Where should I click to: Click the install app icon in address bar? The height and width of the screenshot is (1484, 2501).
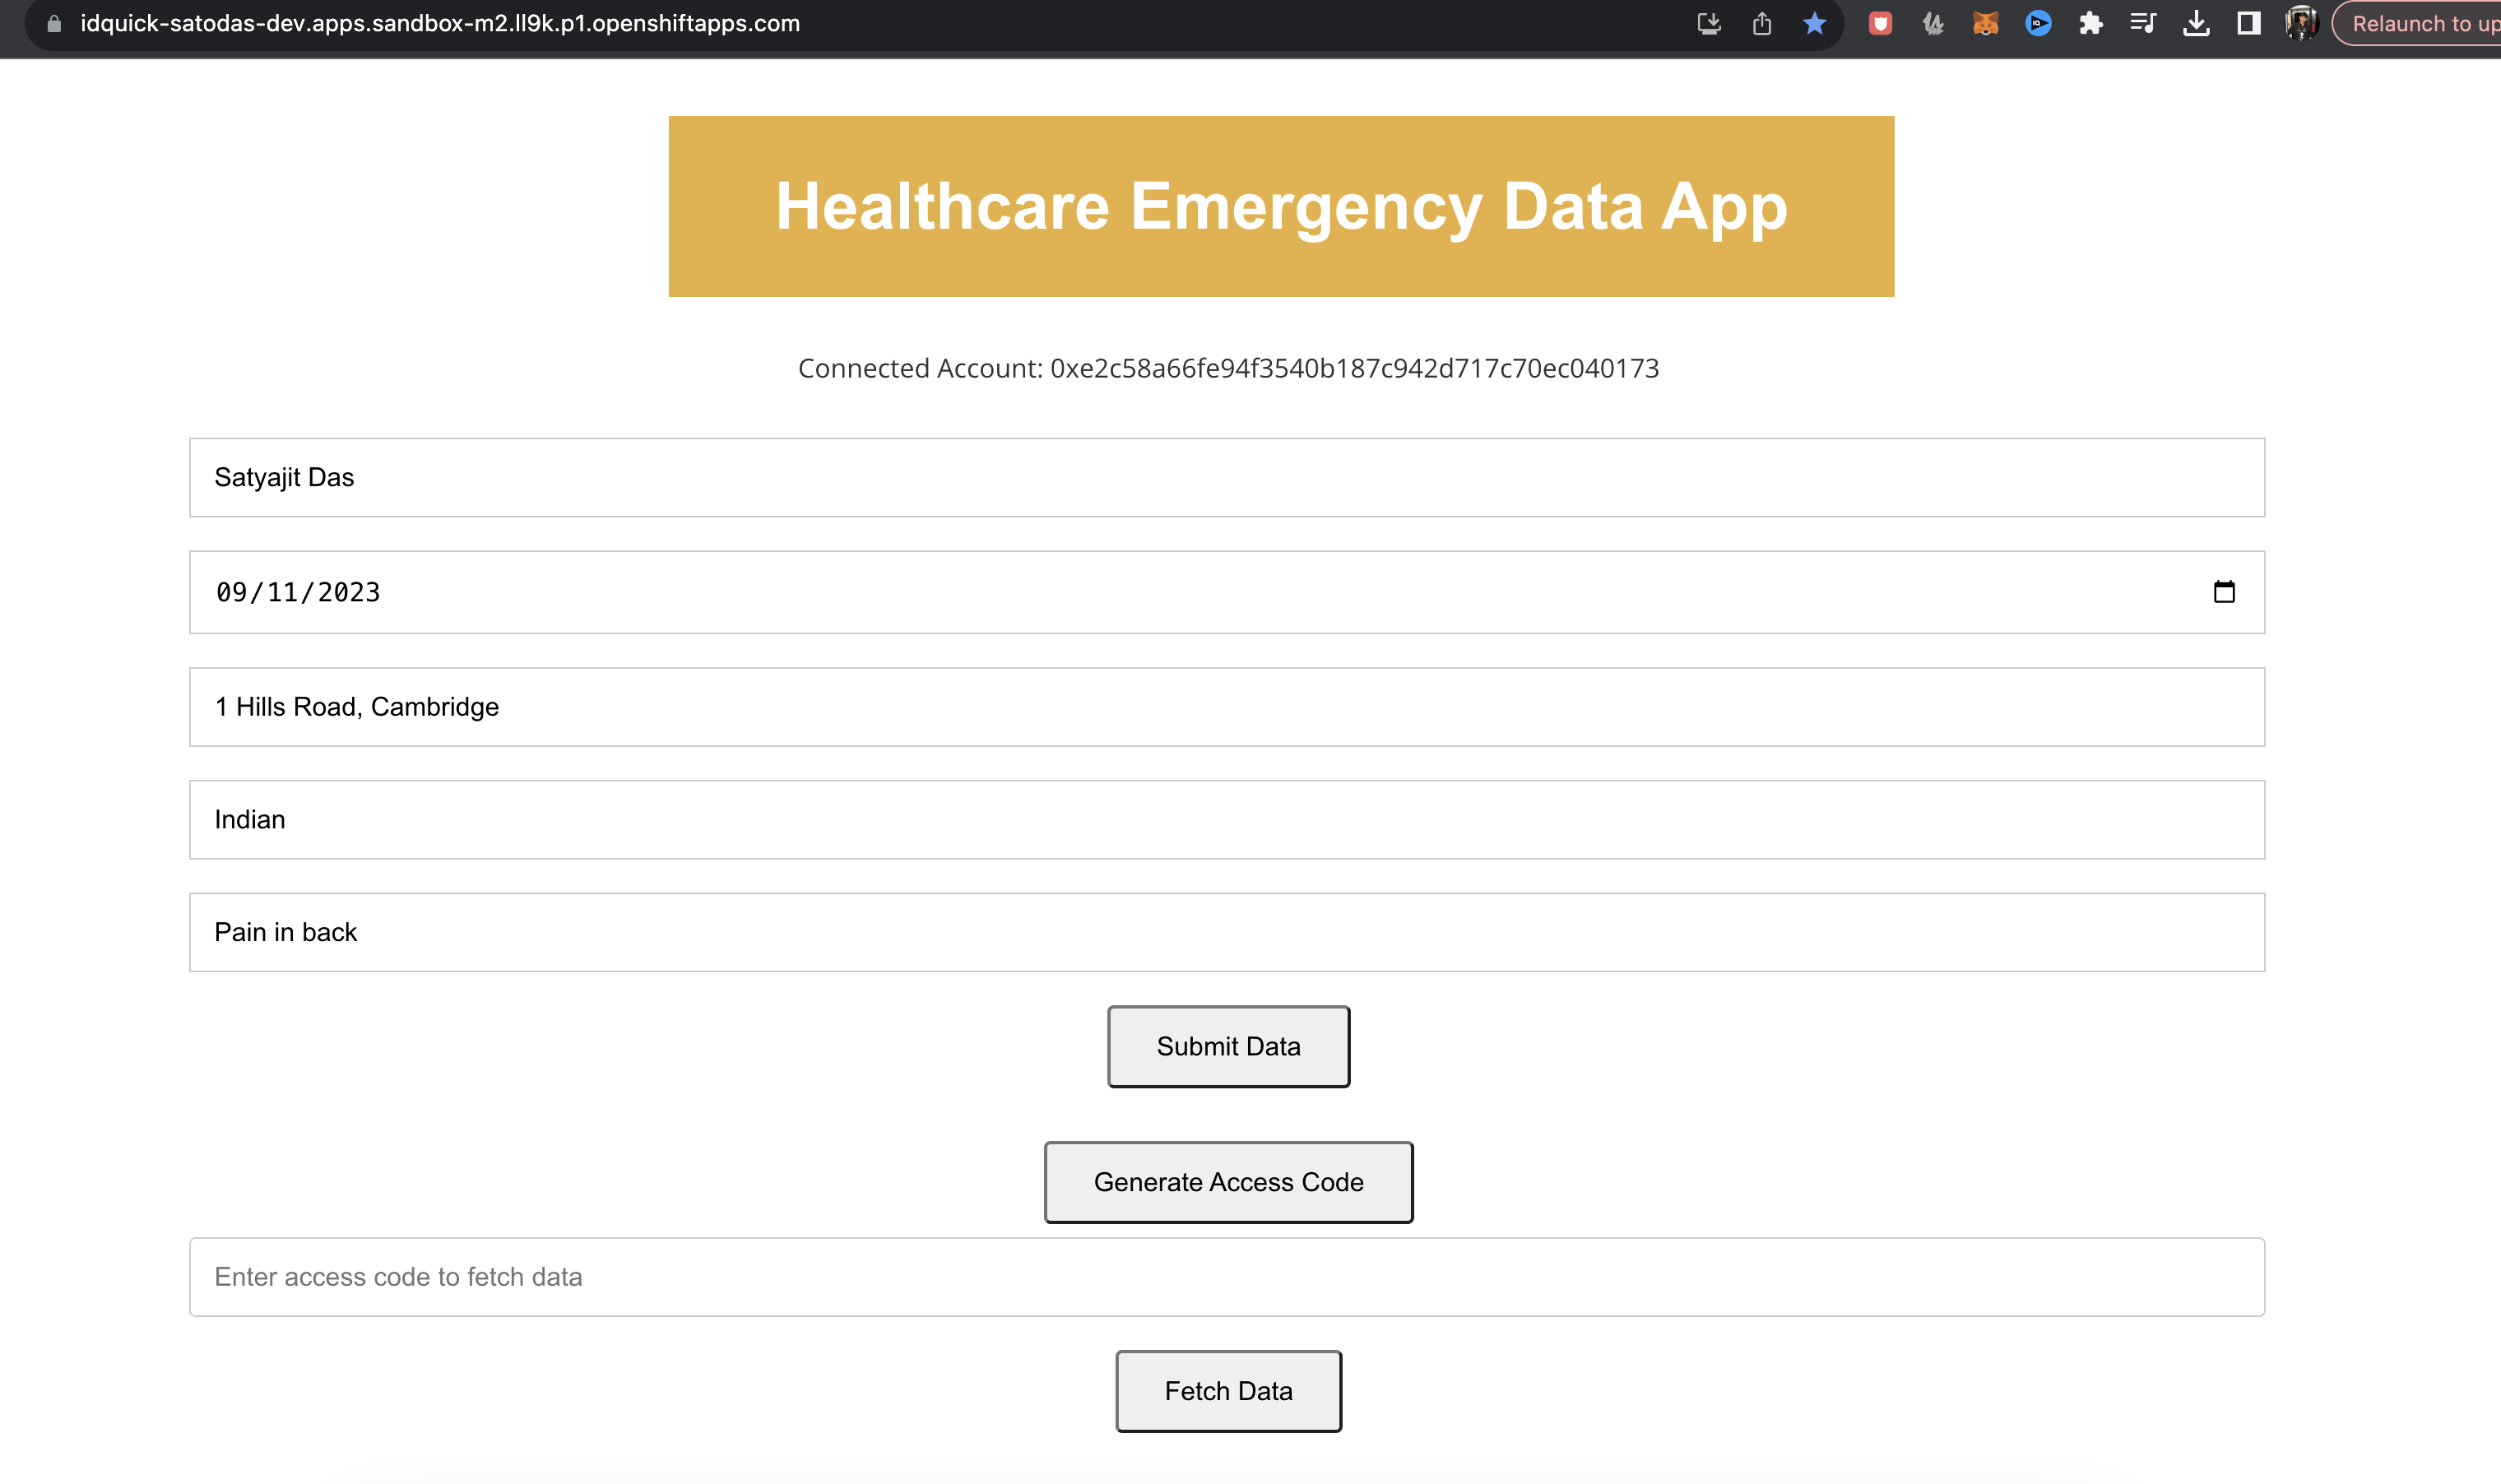[1709, 23]
